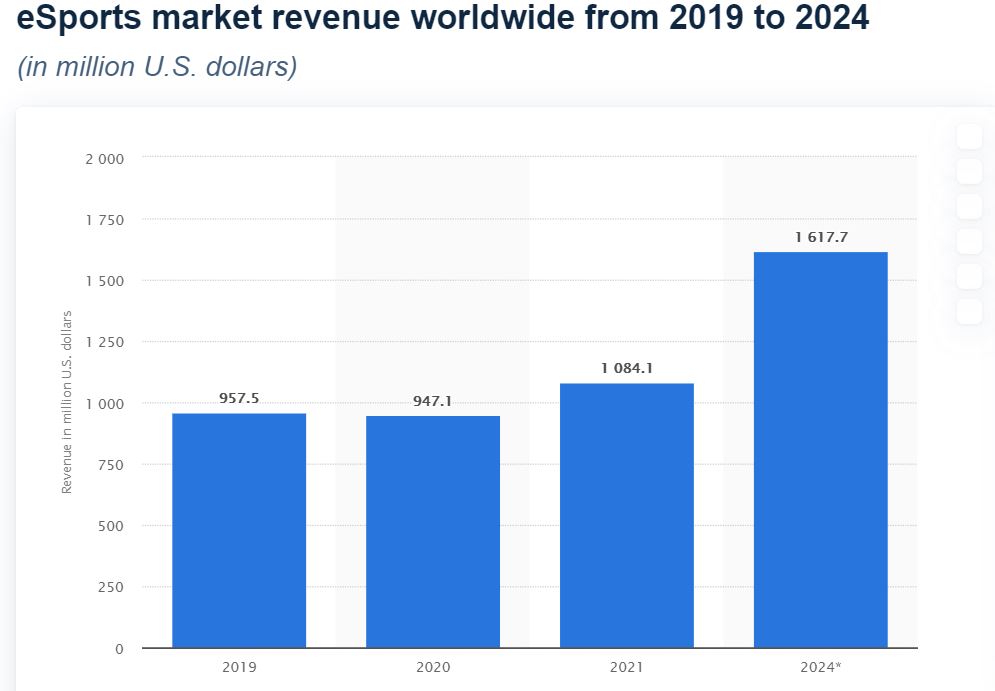Viewport: 995px width, 691px height.
Task: Click the 1 084.1 data label
Action: coord(627,368)
